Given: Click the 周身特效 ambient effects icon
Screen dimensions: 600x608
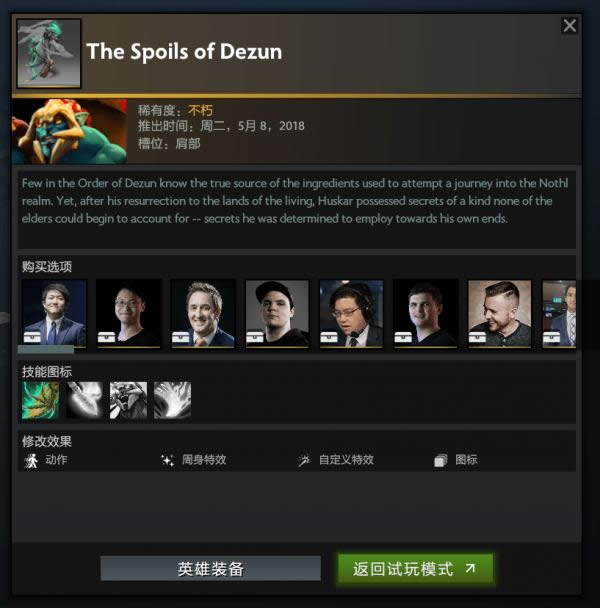Looking at the screenshot, I should tap(168, 460).
